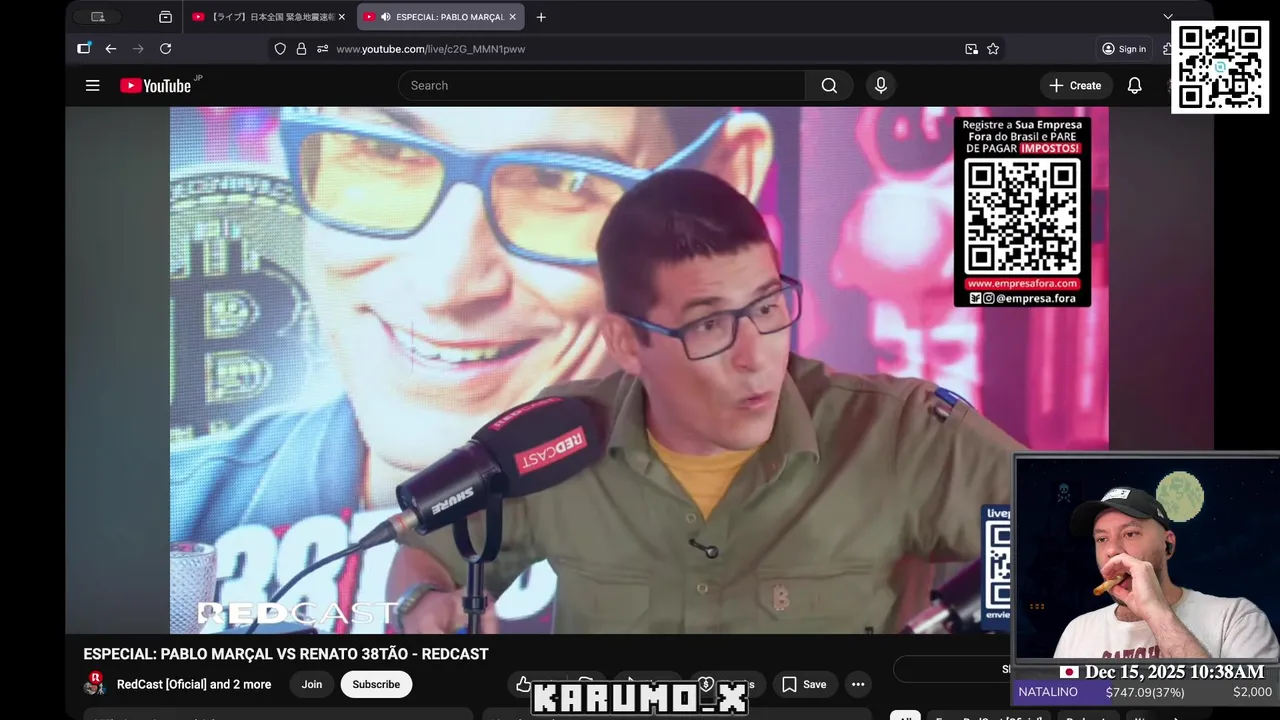
Task: Click the browser forward arrow
Action: pyautogui.click(x=138, y=48)
